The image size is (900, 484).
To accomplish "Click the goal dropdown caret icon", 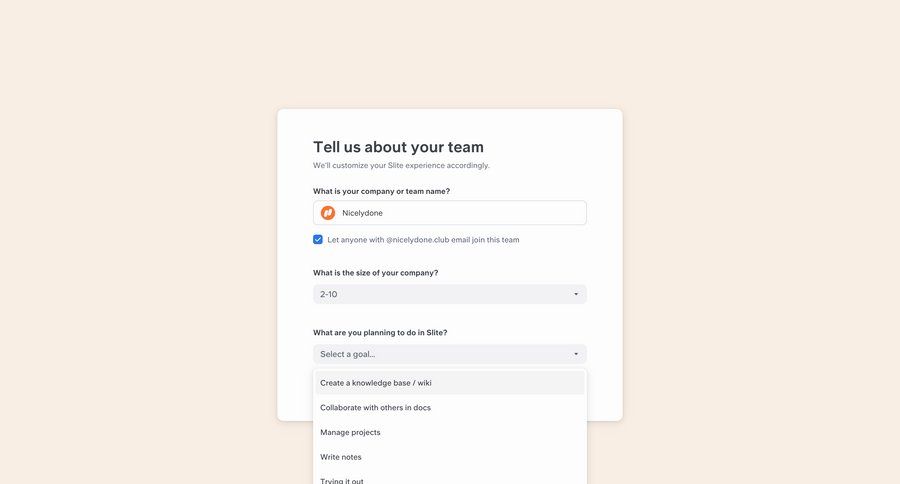I will click(576, 354).
